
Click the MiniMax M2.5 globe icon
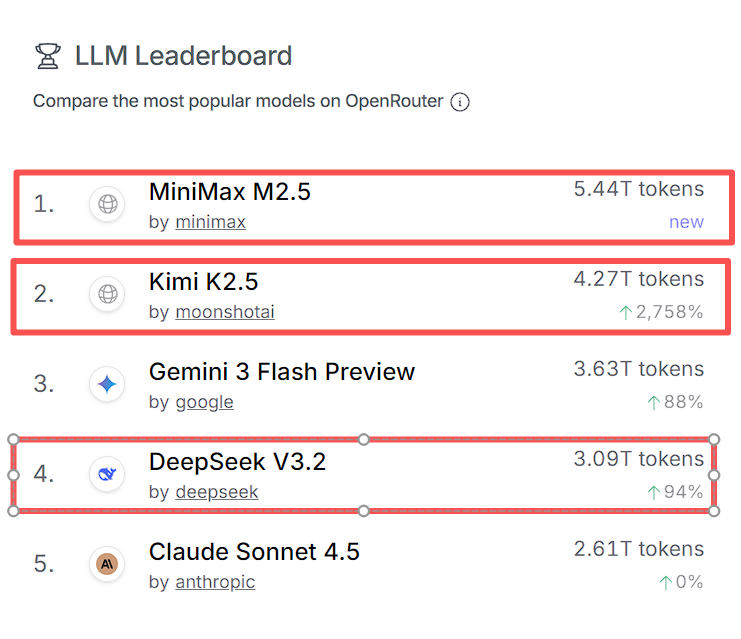tap(107, 204)
